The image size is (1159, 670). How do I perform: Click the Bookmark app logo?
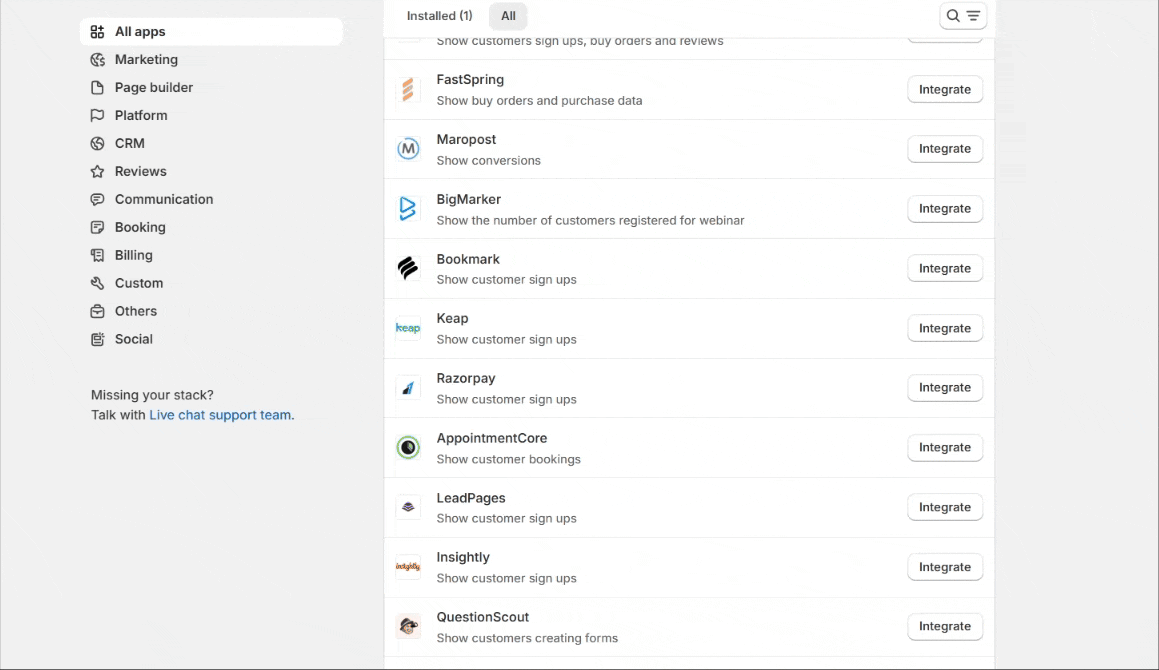408,268
